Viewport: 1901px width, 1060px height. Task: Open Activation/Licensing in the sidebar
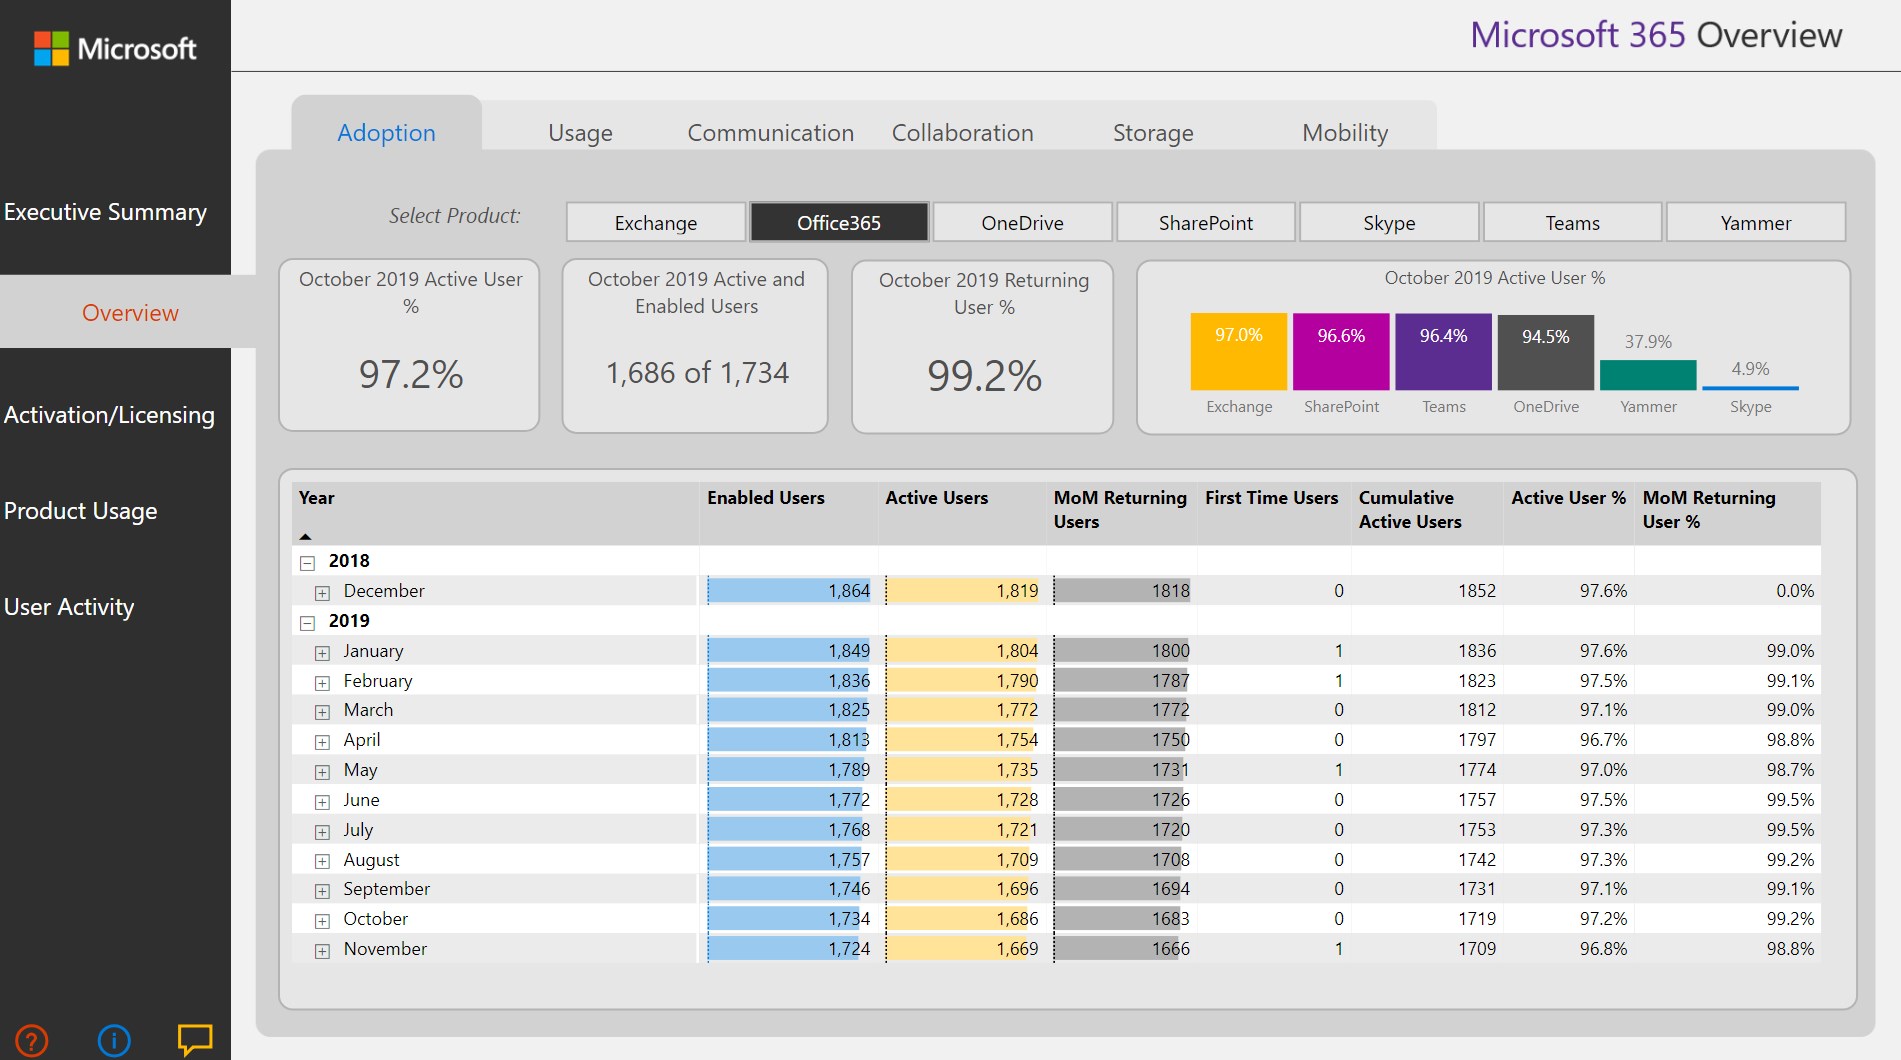[x=109, y=414]
